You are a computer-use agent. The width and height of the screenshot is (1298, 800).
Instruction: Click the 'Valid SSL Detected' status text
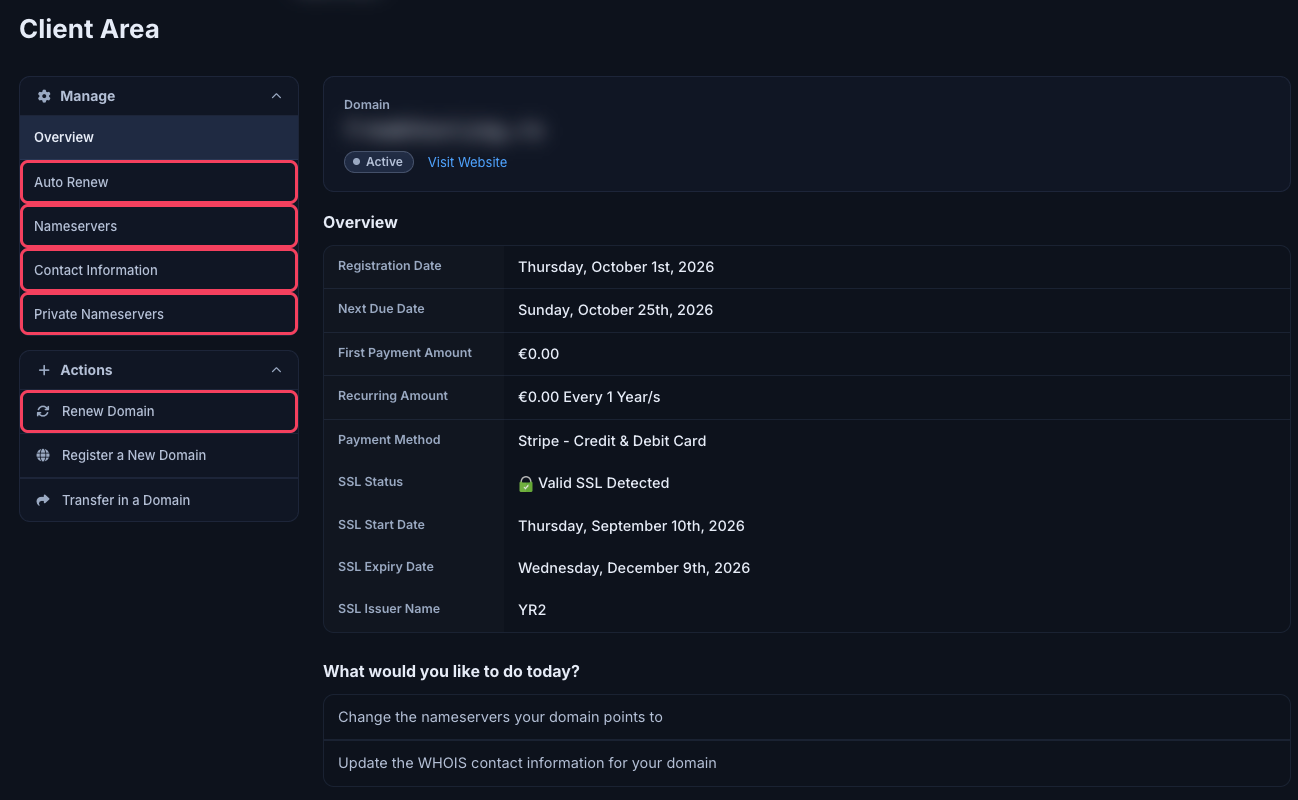(x=604, y=483)
